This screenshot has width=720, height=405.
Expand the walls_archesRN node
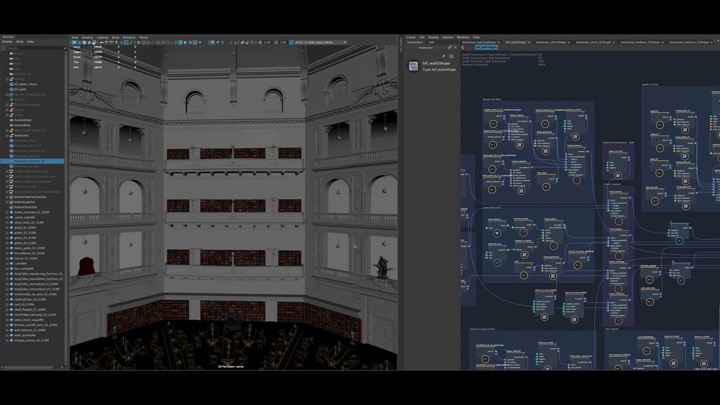pyautogui.click(x=7, y=335)
